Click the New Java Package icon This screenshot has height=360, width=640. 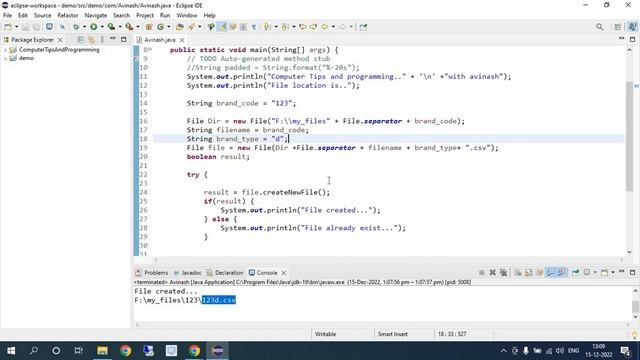tap(149, 27)
